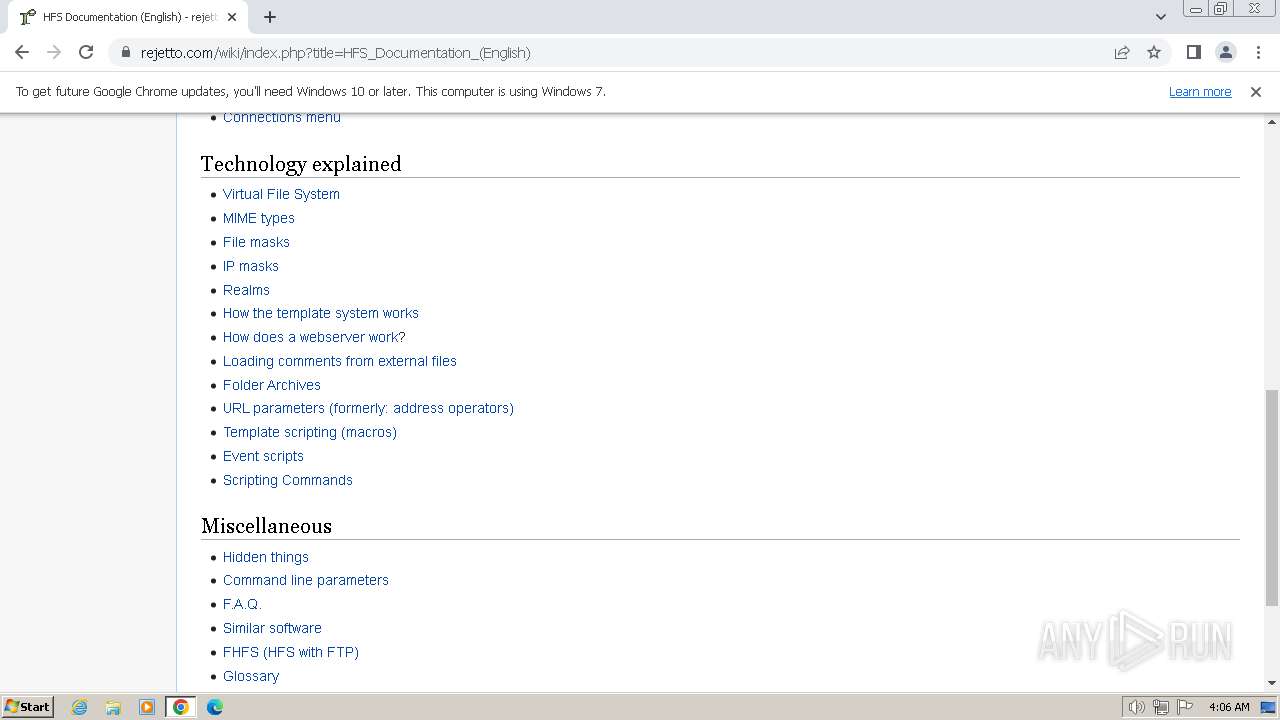Bookmark this tab with the star icon

[1154, 52]
